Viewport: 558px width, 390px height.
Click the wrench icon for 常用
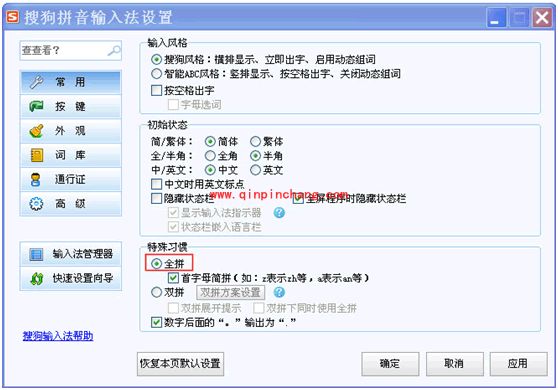point(36,82)
